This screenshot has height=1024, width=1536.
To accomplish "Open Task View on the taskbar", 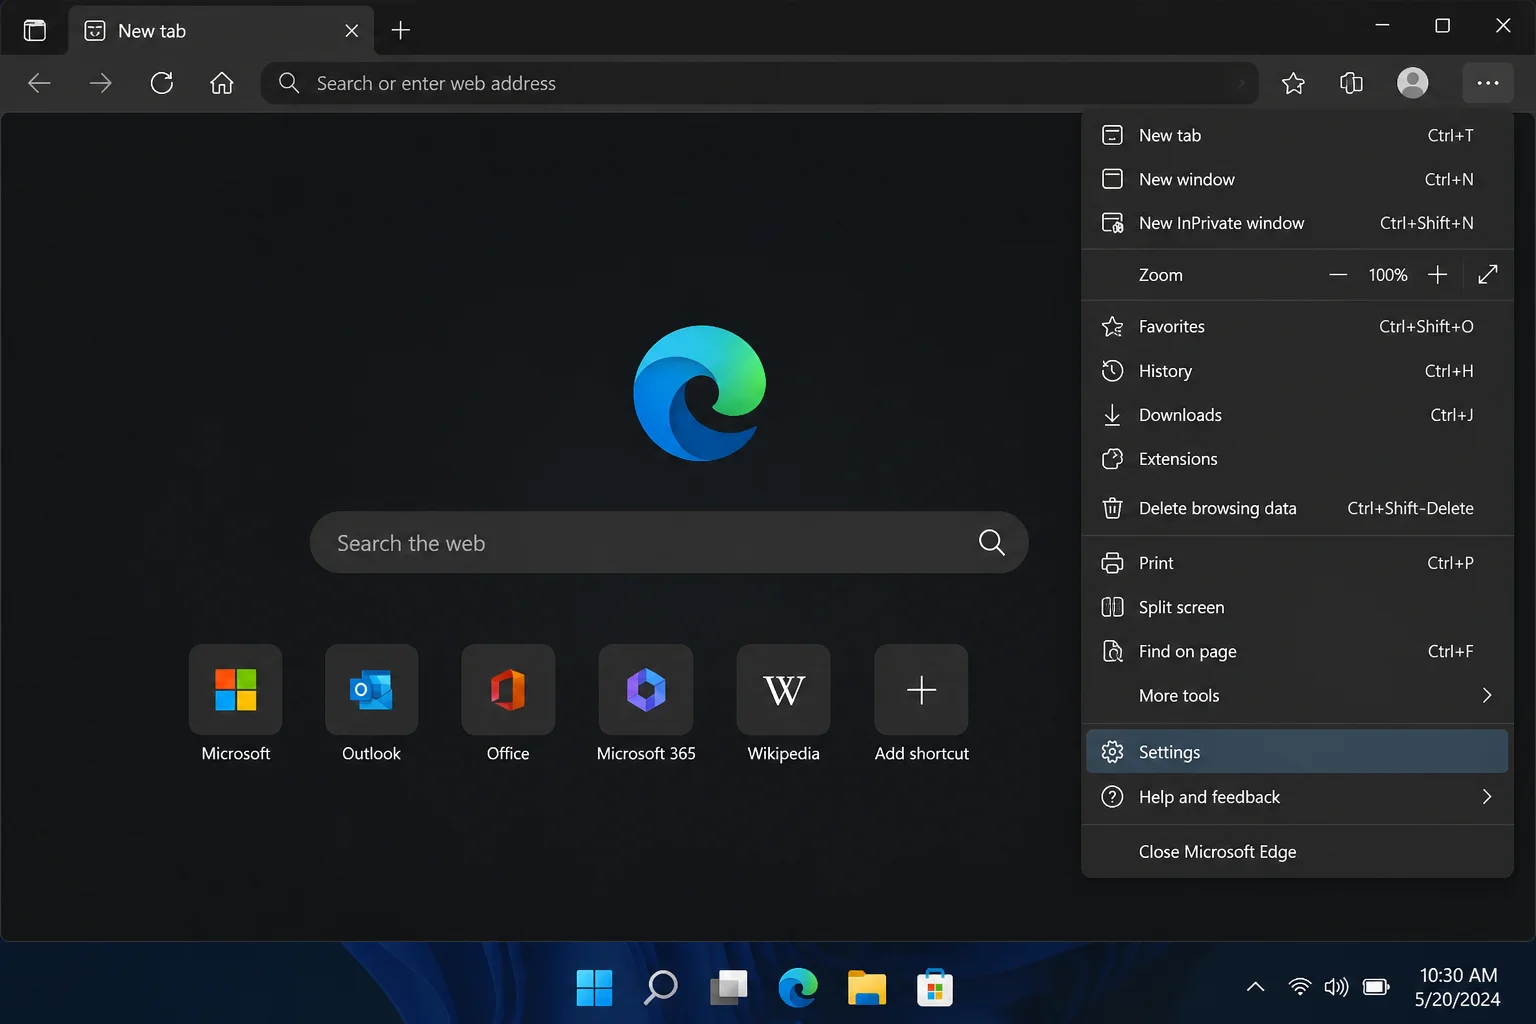I will tap(729, 988).
